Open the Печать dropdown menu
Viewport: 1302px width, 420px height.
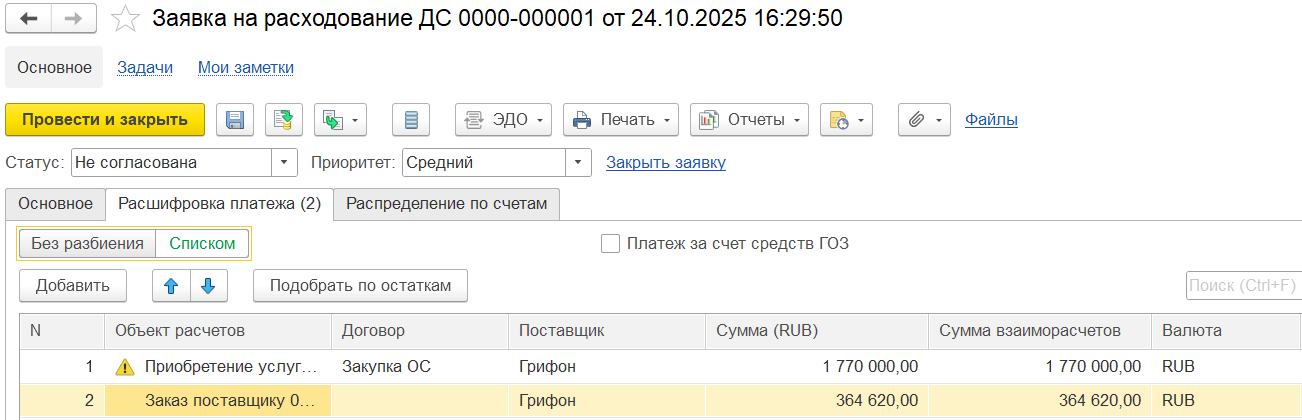pyautogui.click(x=621, y=120)
